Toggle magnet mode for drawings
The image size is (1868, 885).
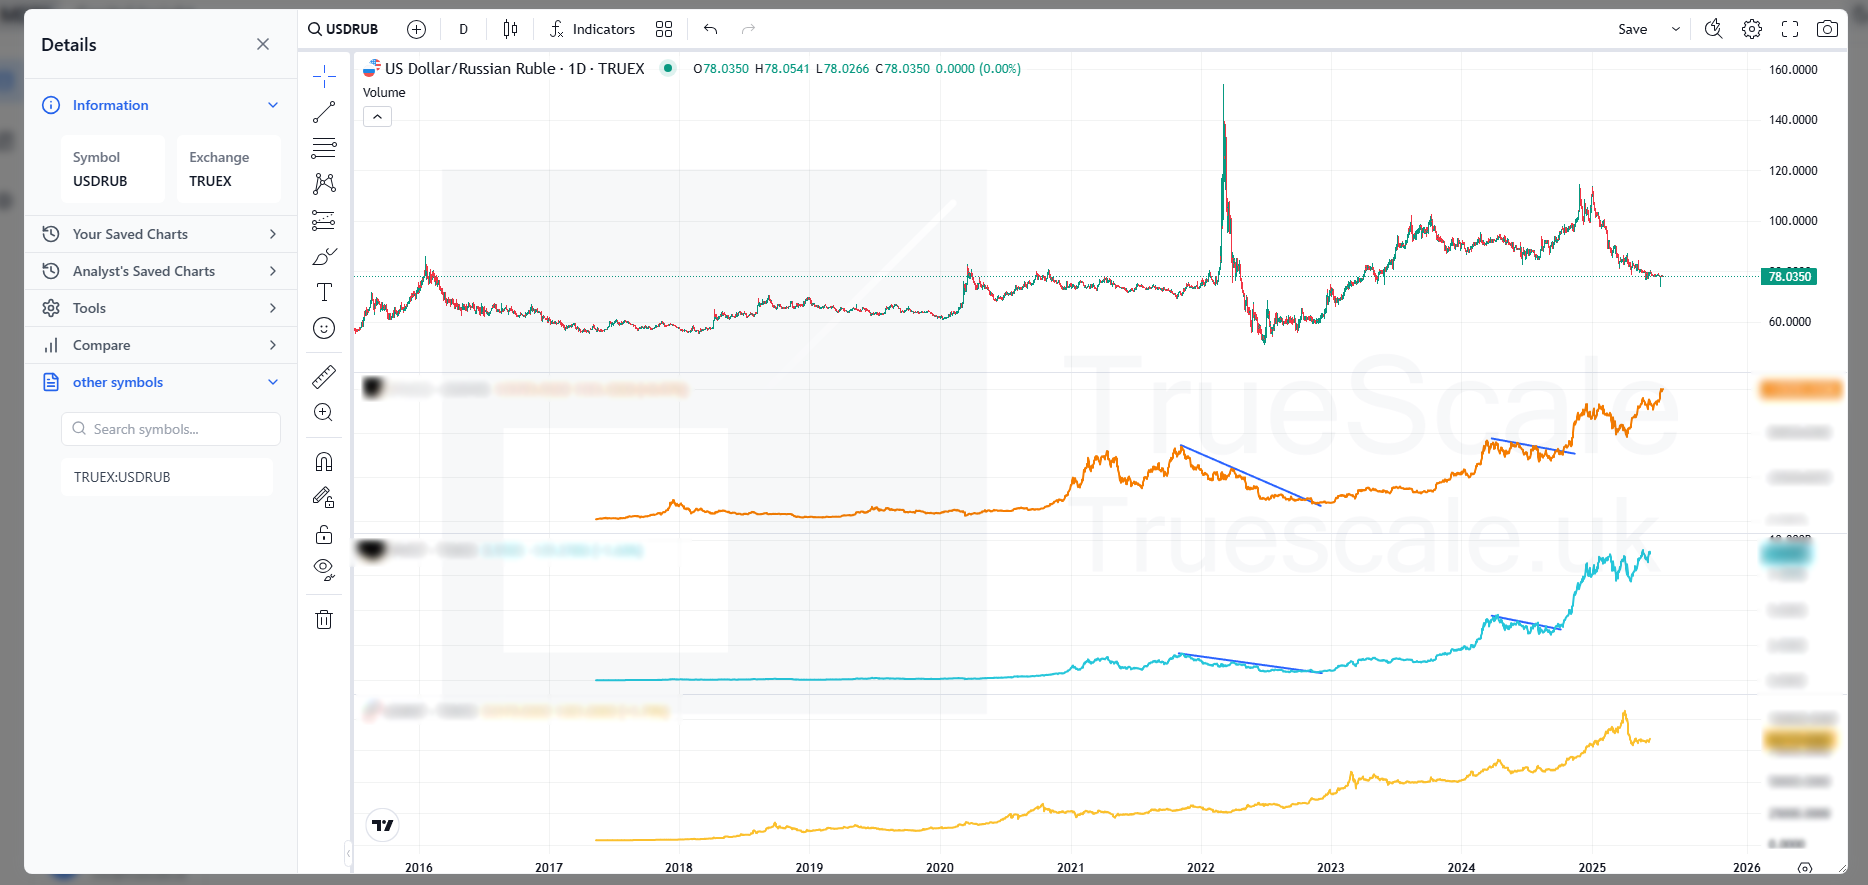click(324, 462)
